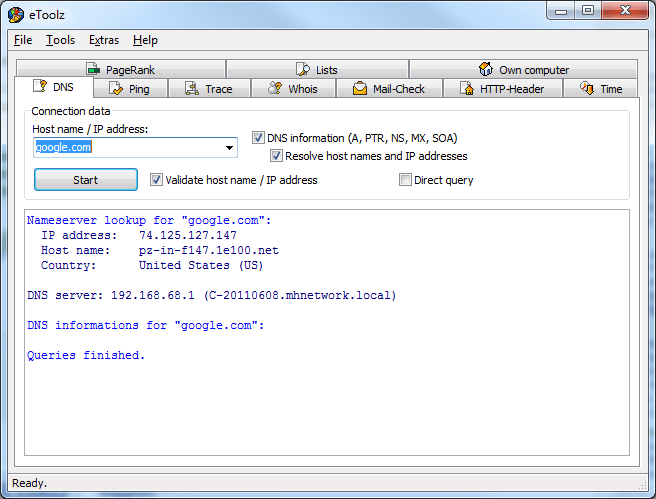This screenshot has height=499, width=656.
Task: Open the Tools menu
Action: pos(60,40)
